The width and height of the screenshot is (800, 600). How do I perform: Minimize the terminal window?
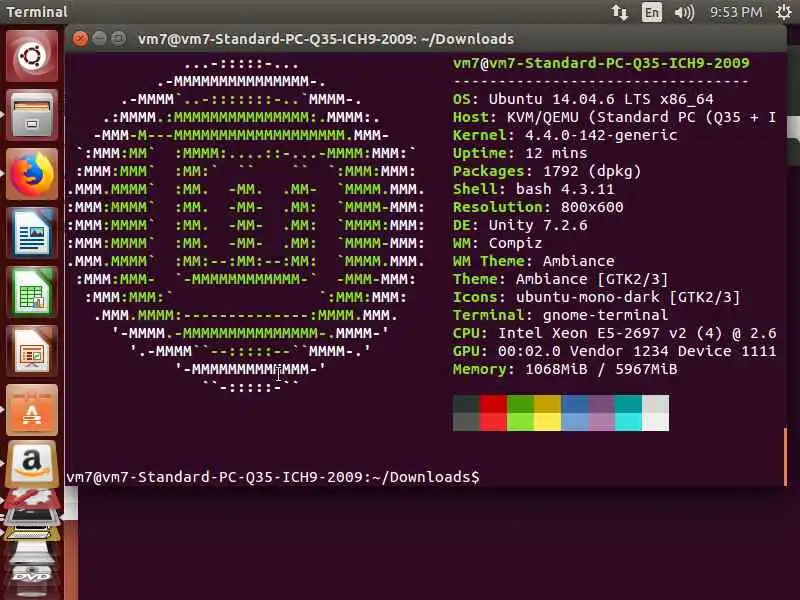(x=99, y=39)
